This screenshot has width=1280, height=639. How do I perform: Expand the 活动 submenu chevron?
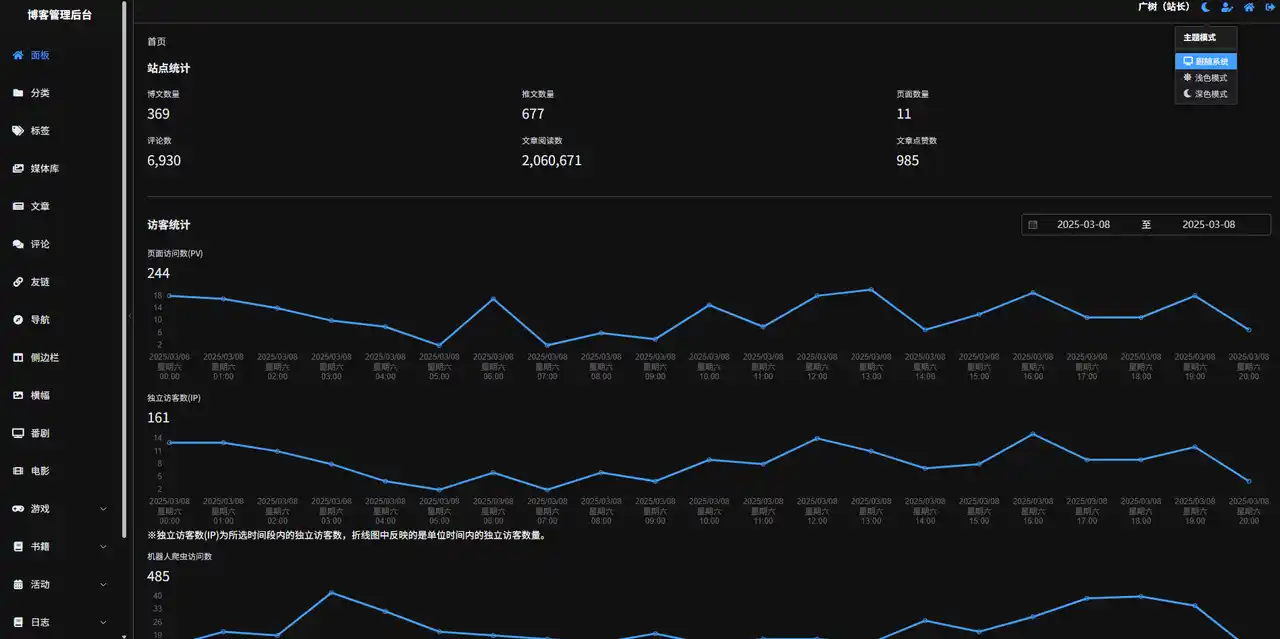click(103, 585)
